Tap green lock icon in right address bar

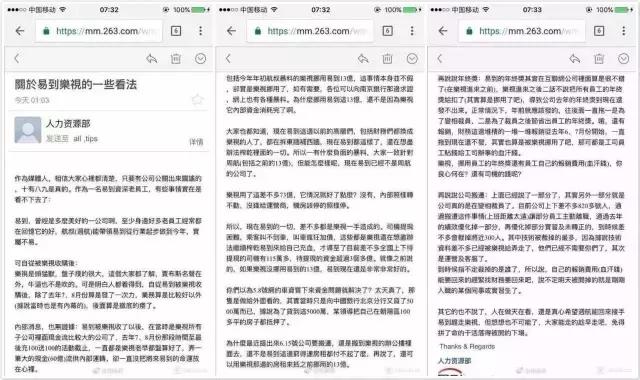[469, 31]
